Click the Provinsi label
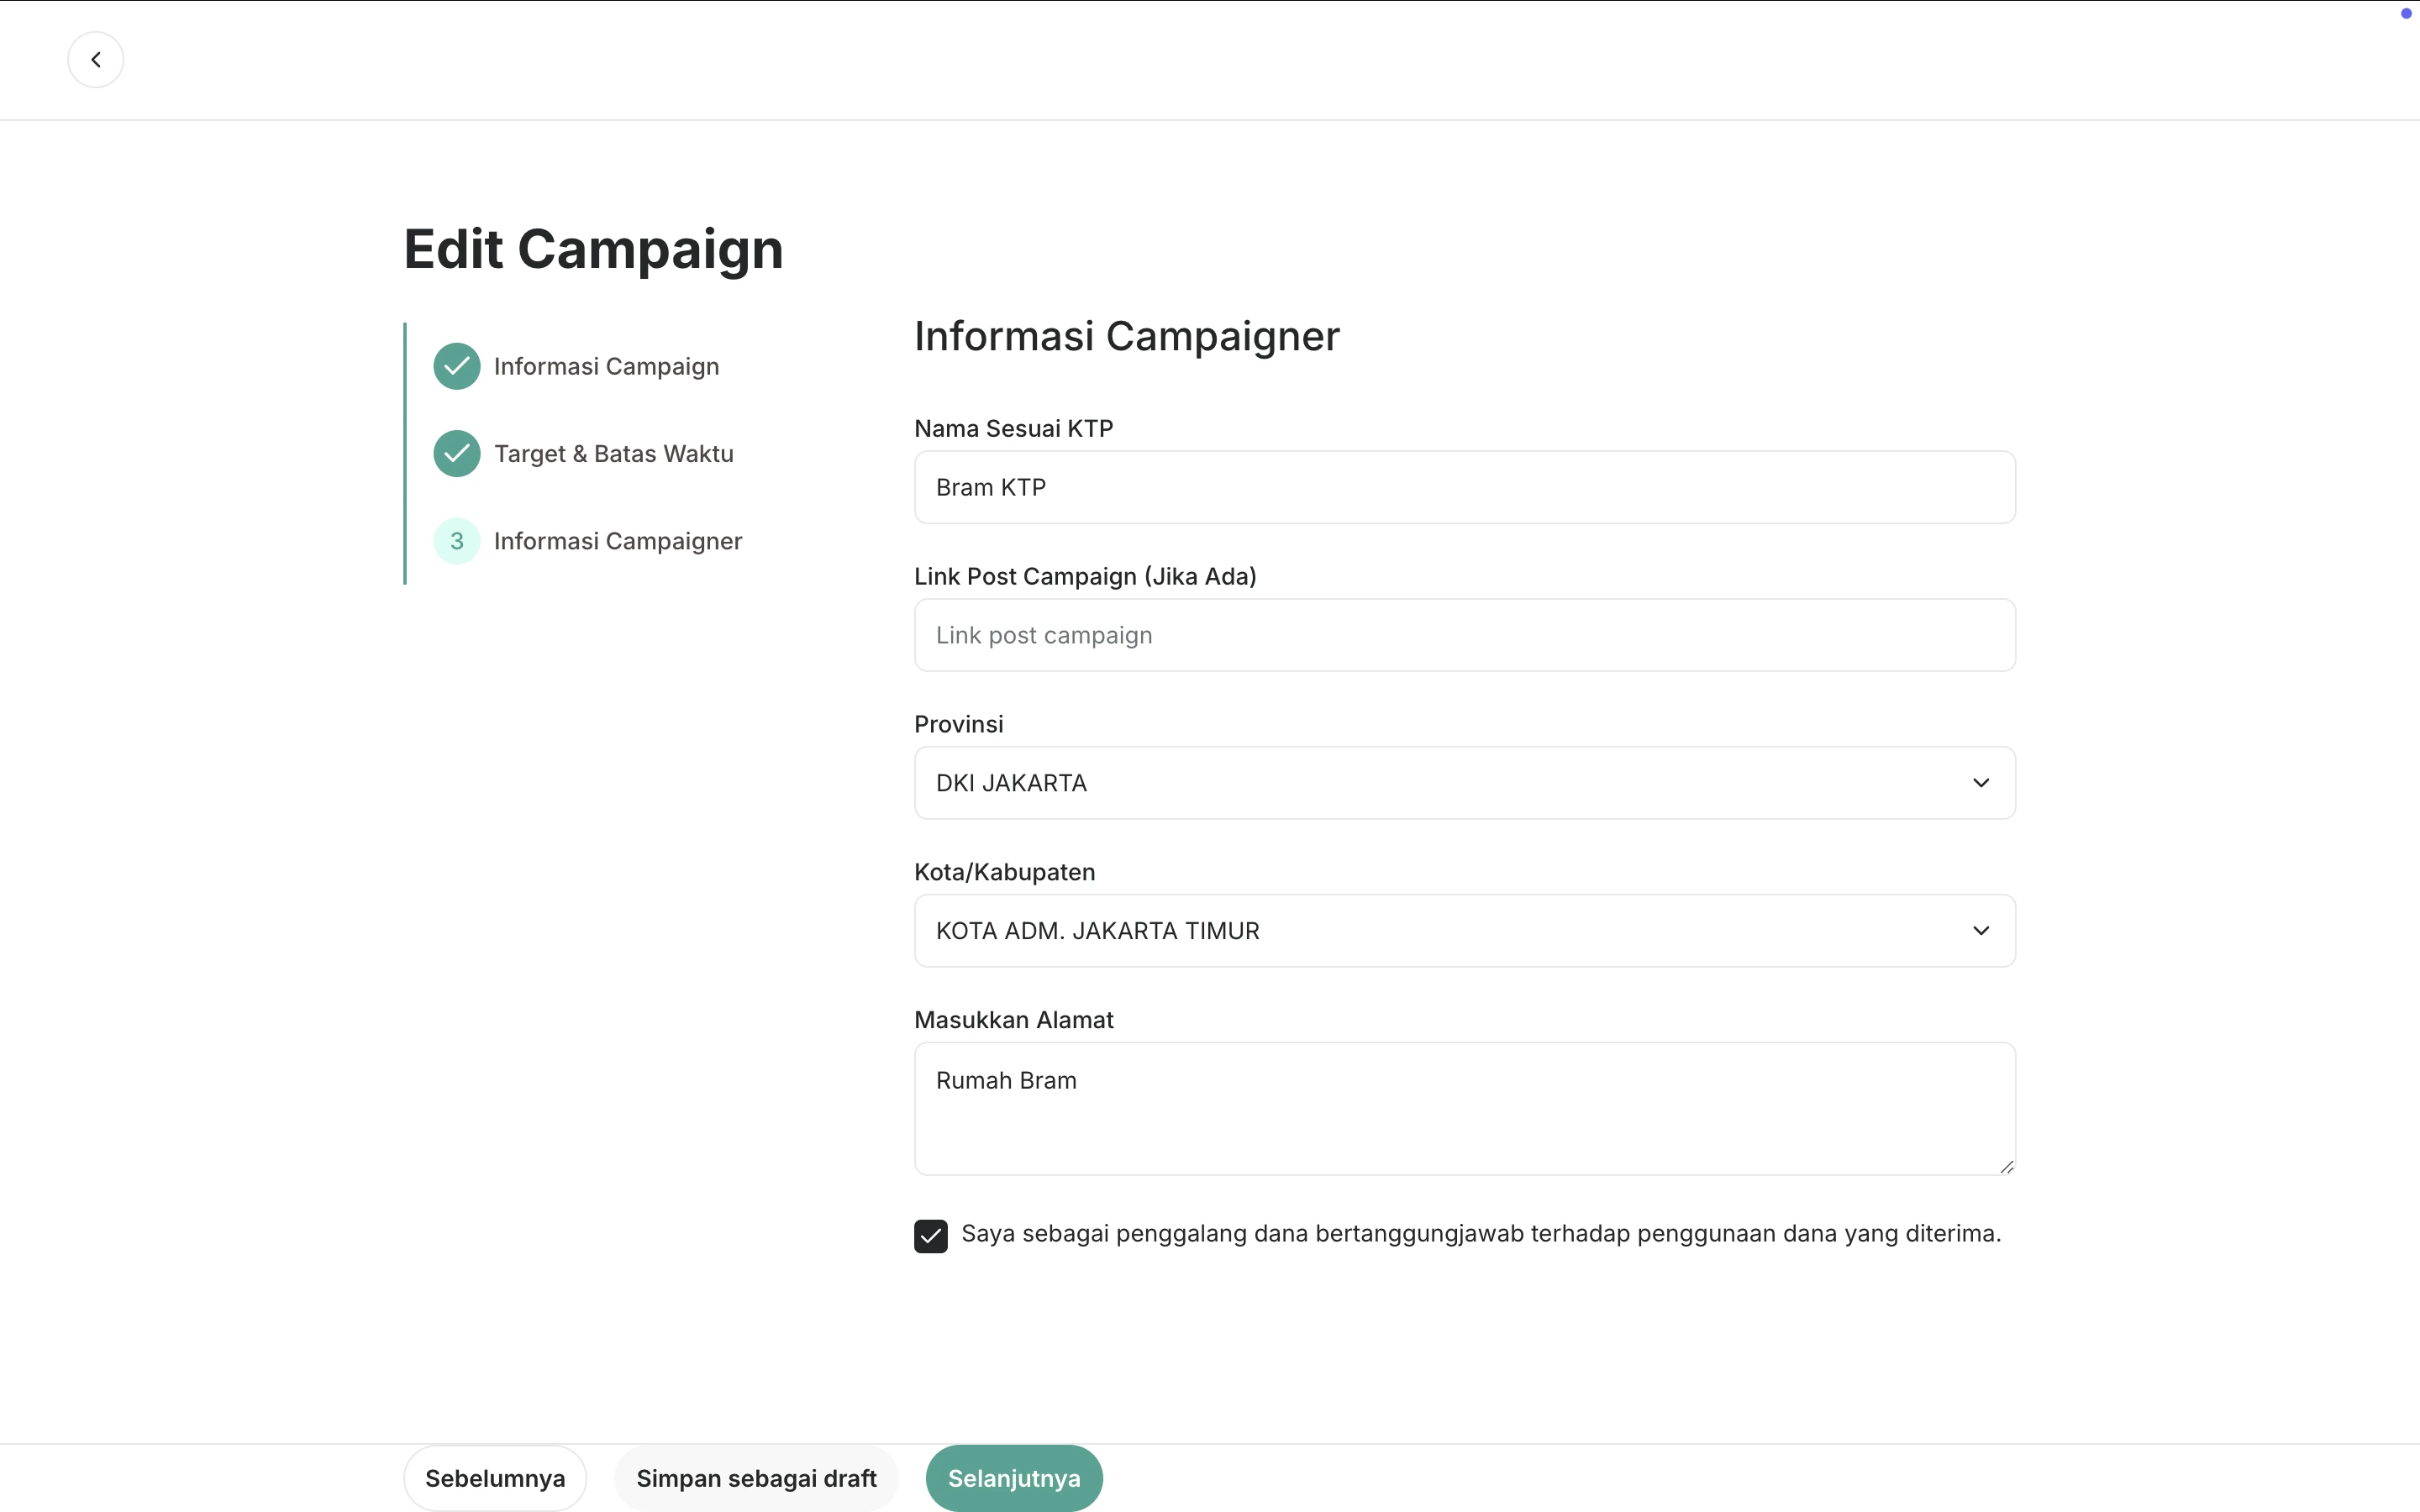This screenshot has height=1512, width=2420. coord(958,724)
